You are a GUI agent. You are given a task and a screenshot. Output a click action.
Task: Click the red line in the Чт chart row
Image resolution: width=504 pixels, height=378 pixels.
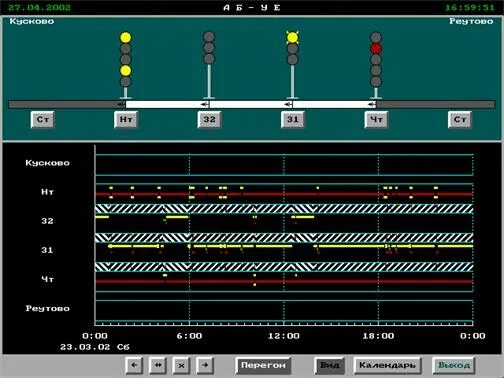click(x=284, y=282)
